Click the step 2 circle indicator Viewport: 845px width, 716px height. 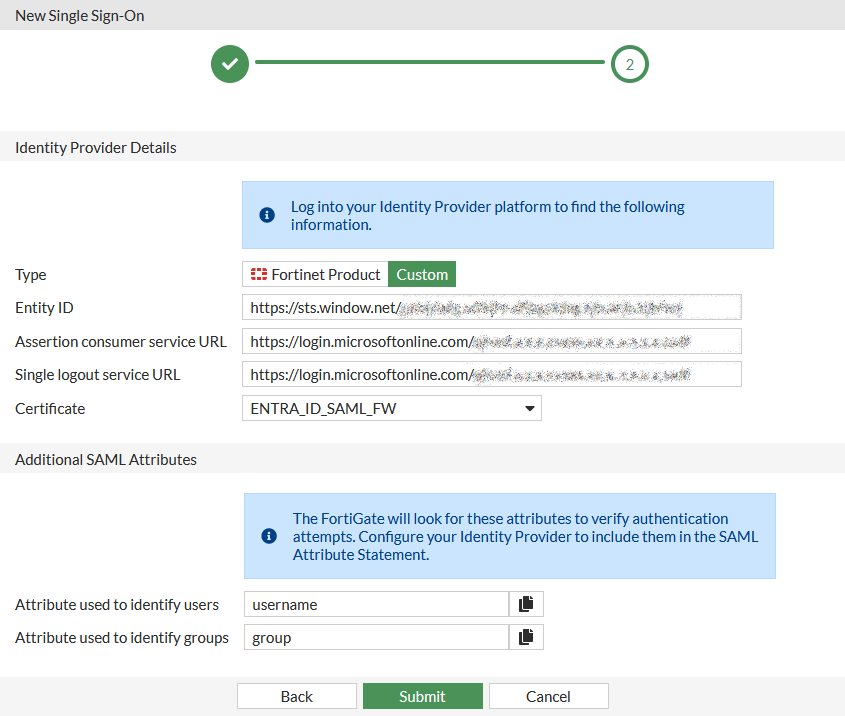[630, 64]
